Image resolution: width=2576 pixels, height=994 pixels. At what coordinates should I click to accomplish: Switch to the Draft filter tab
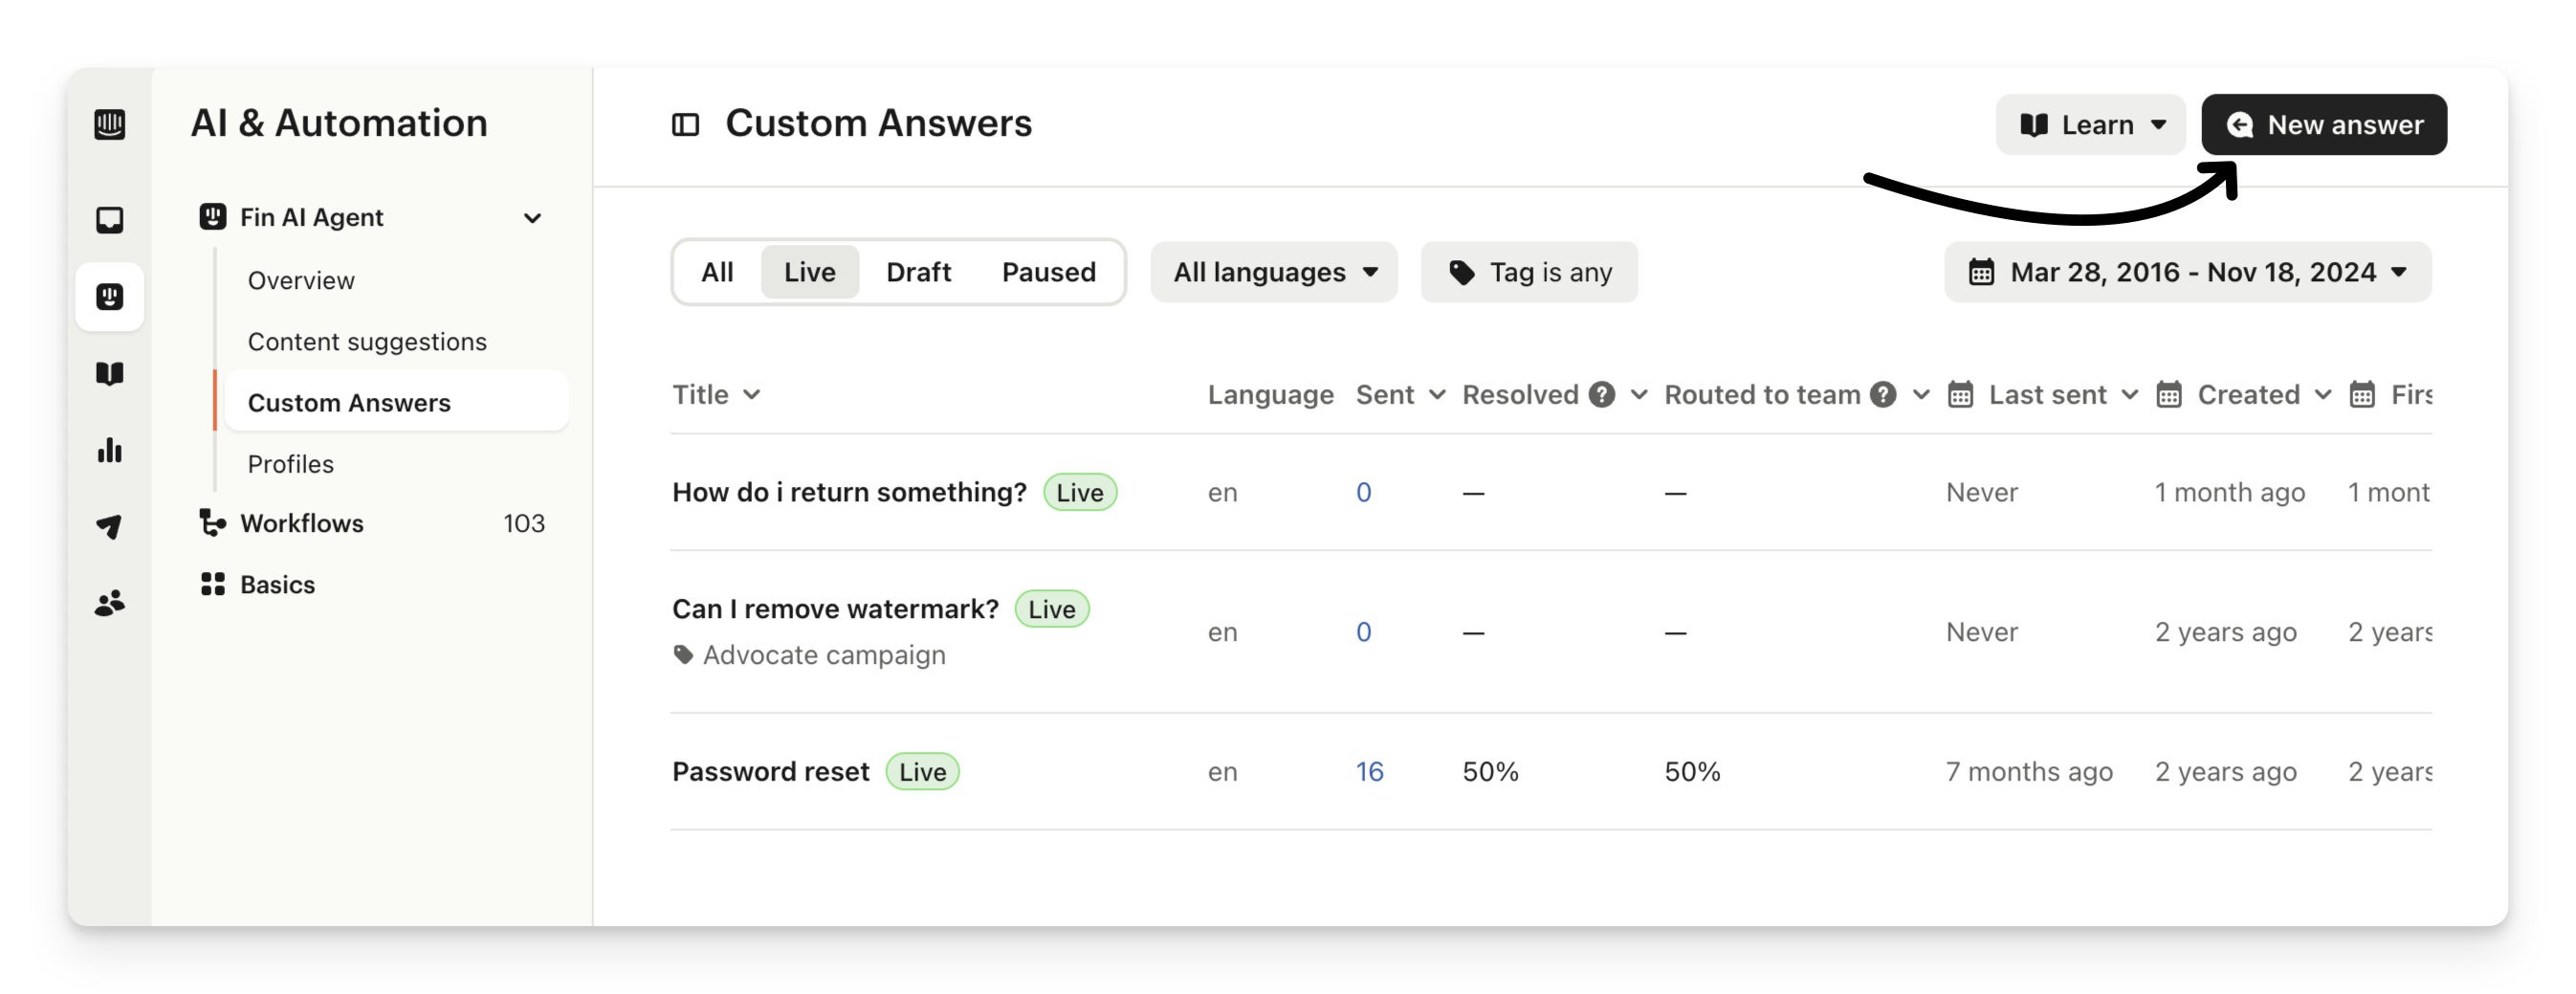click(x=918, y=272)
